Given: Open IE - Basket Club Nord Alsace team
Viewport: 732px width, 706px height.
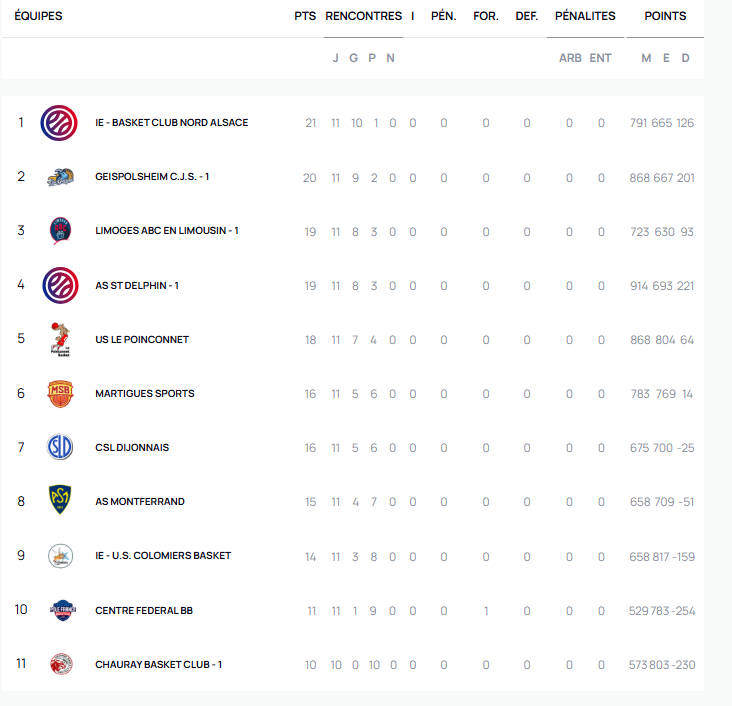Looking at the screenshot, I should point(171,123).
